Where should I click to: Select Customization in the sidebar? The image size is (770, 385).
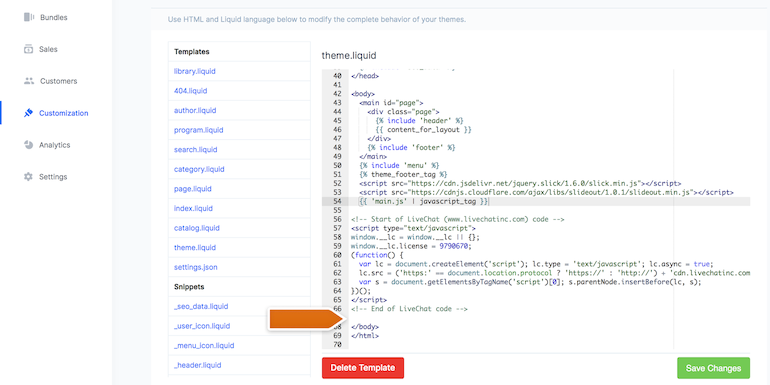click(64, 113)
